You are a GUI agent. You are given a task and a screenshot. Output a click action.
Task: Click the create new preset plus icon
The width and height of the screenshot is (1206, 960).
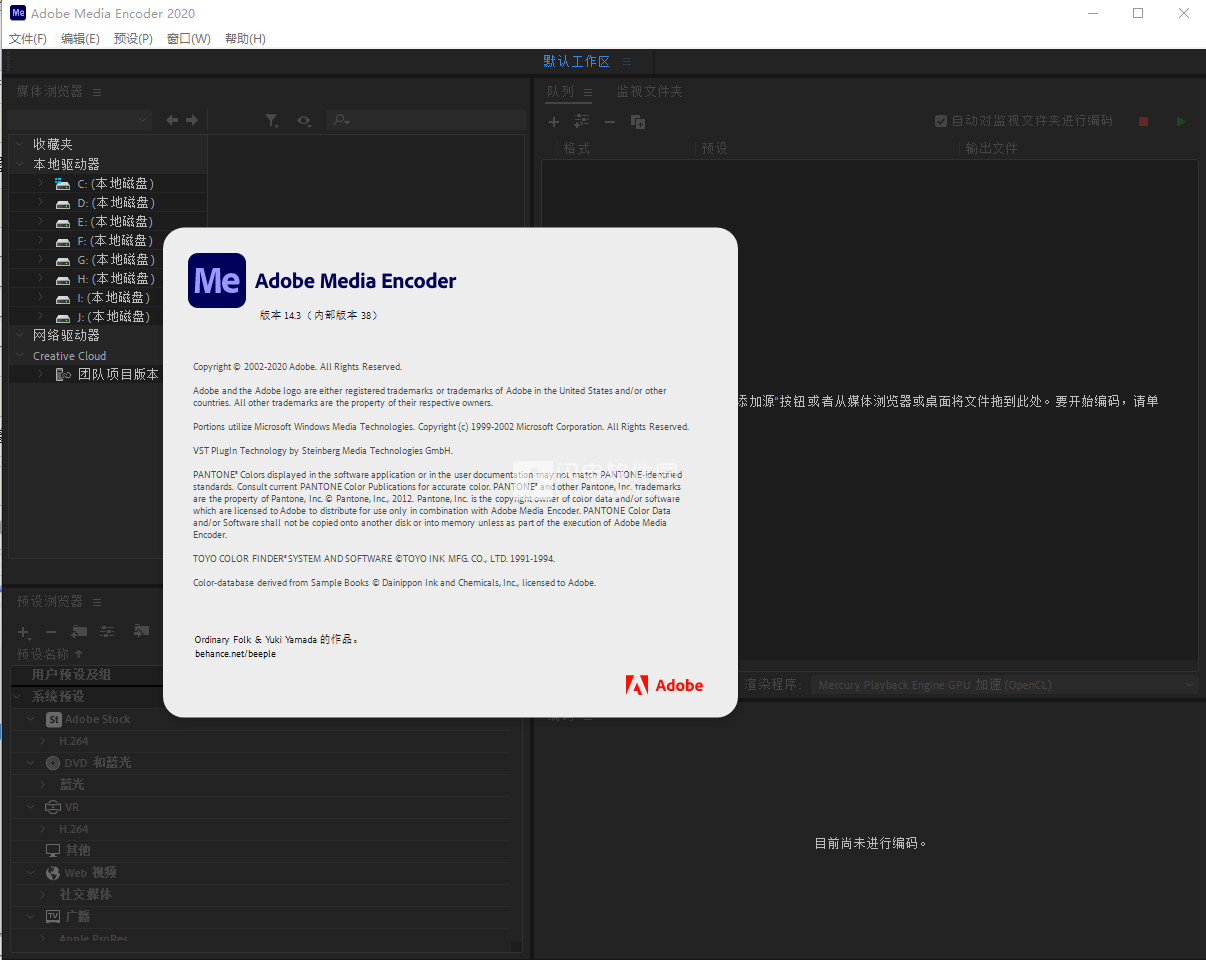click(x=24, y=632)
